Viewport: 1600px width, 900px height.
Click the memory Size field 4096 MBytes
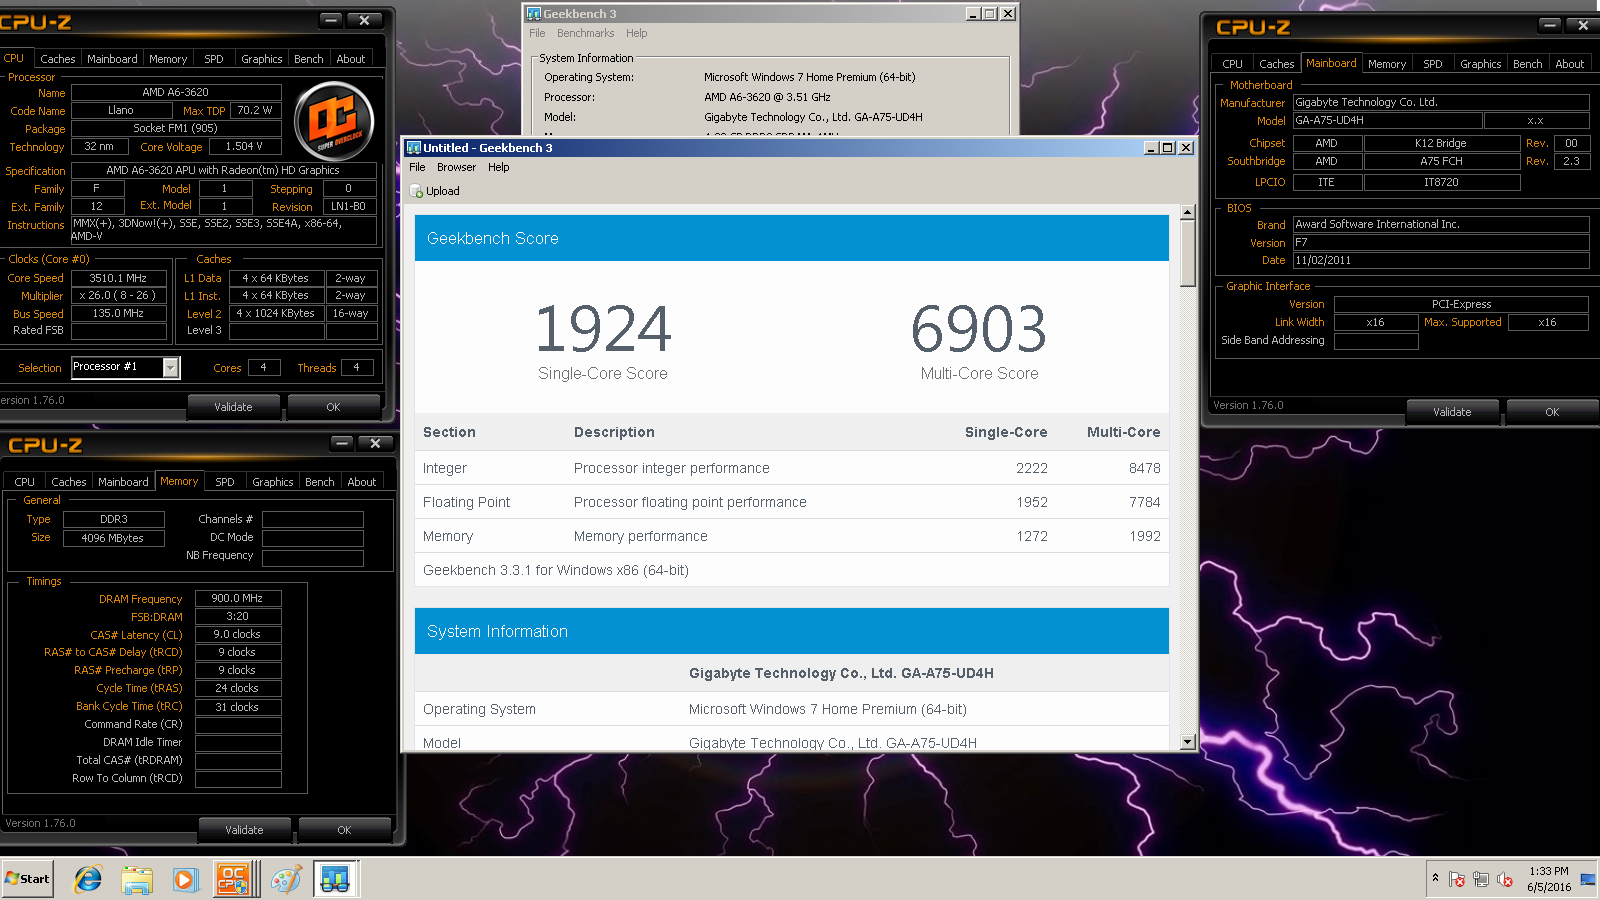click(x=113, y=538)
